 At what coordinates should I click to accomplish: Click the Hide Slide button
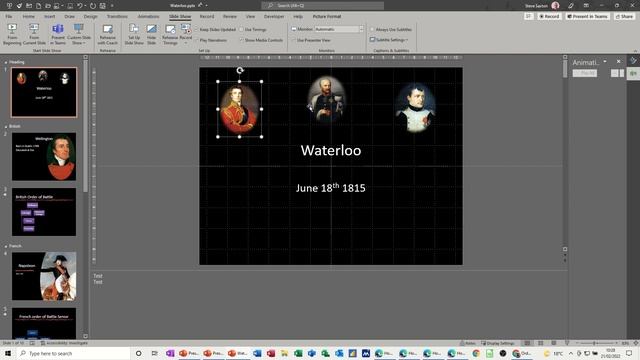click(x=151, y=34)
